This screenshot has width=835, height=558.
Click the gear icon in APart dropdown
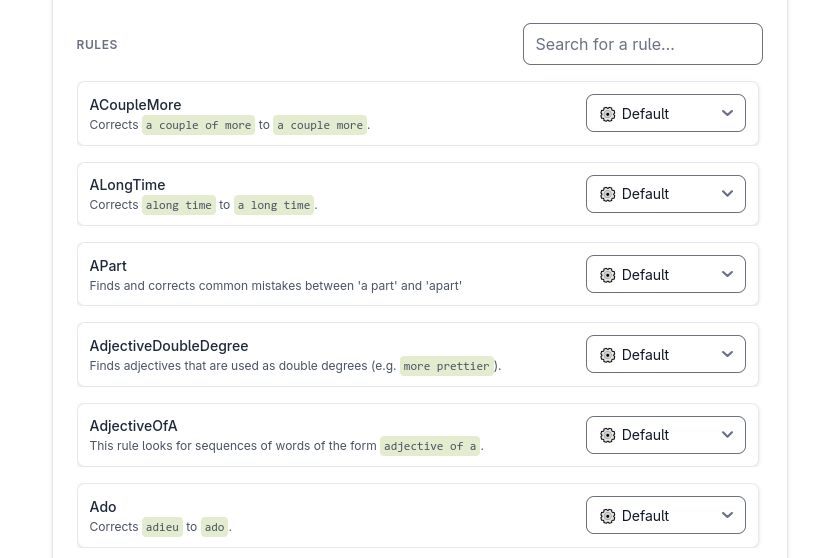(x=608, y=275)
